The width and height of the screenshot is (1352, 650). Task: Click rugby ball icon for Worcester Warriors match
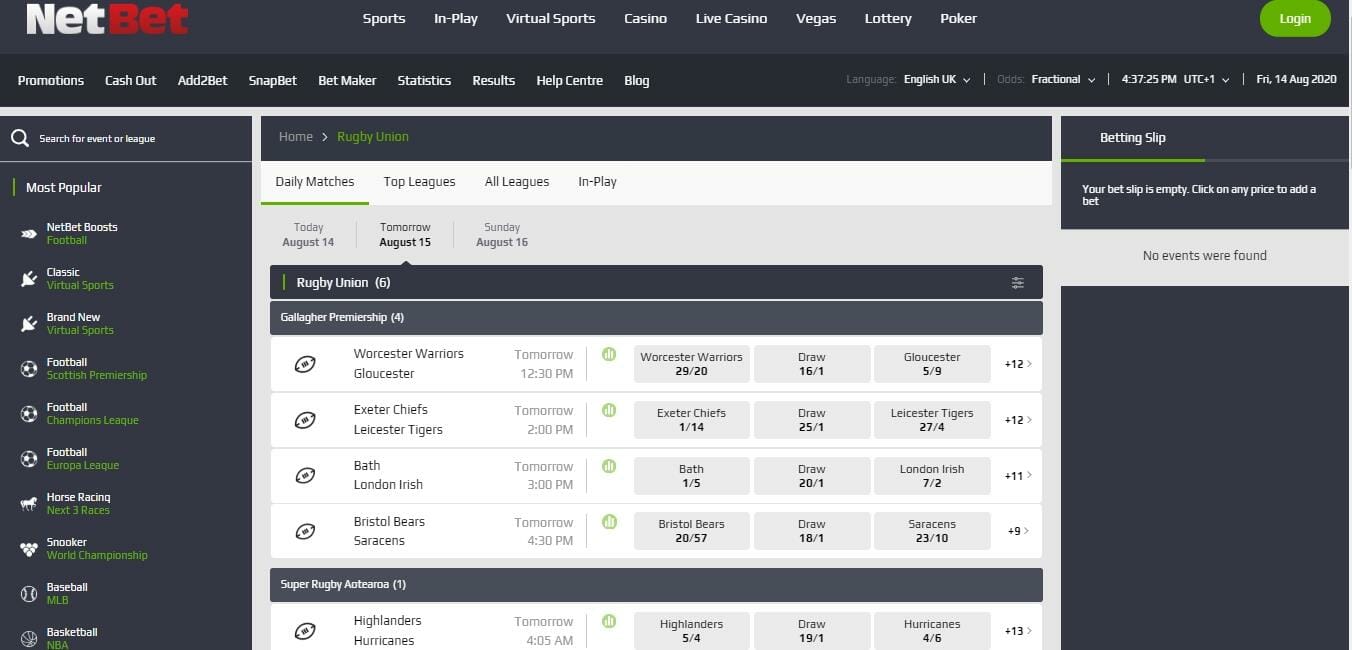305,364
